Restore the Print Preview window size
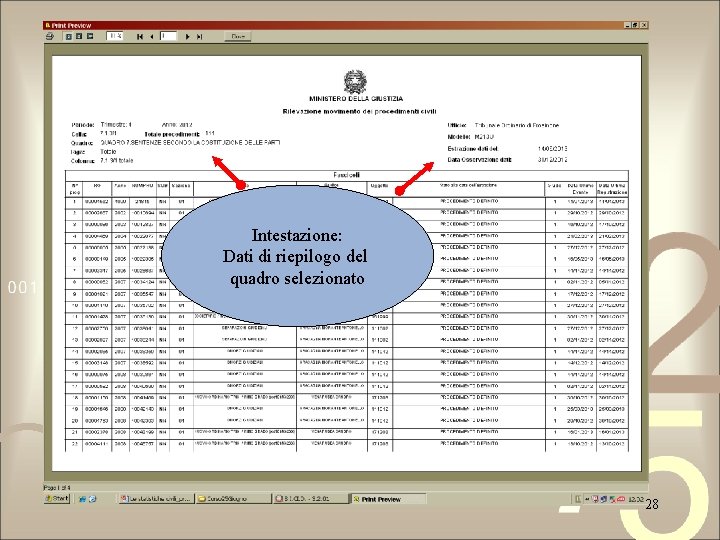Image resolution: width=720 pixels, height=540 pixels. click(636, 25)
